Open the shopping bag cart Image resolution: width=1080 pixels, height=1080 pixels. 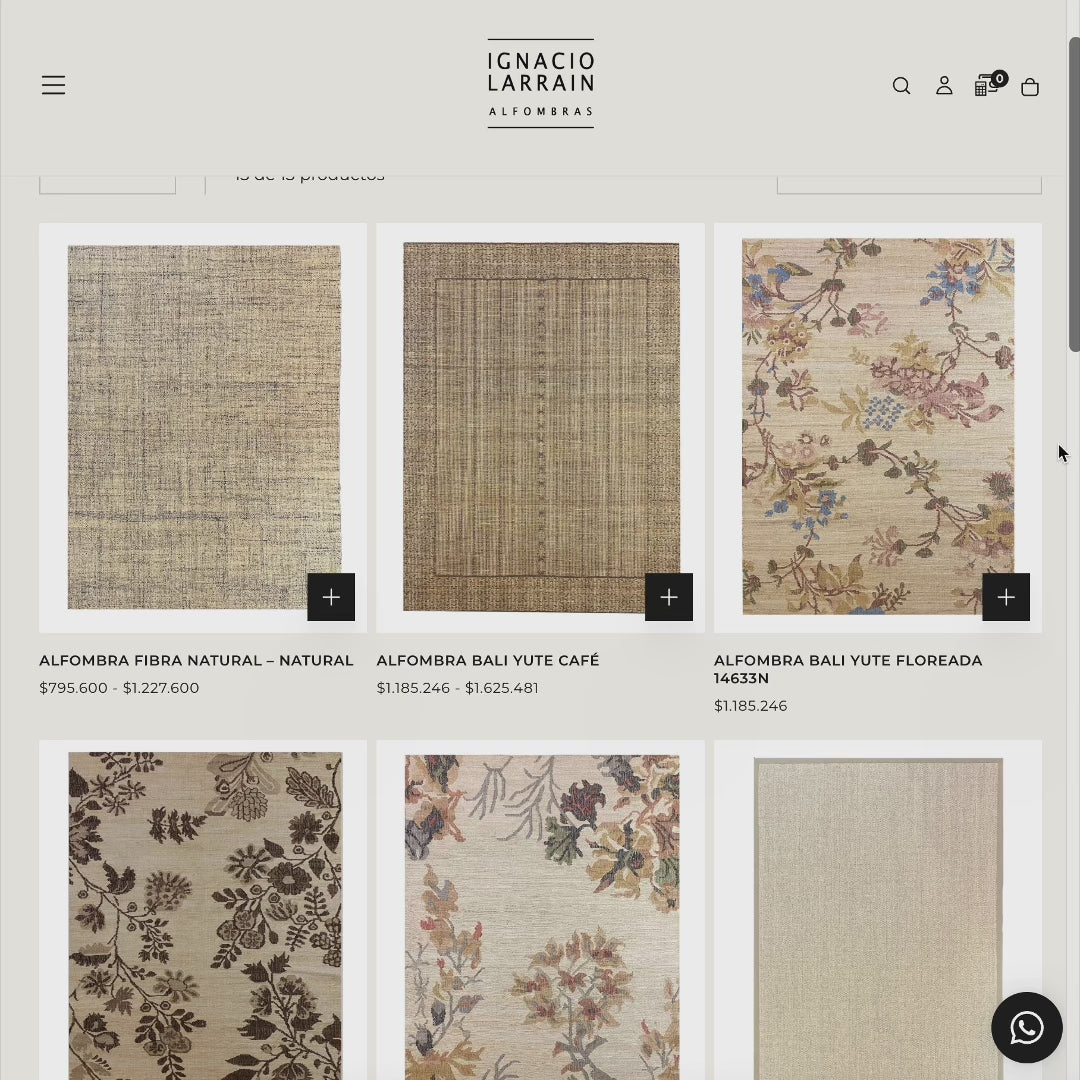pyautogui.click(x=1030, y=86)
